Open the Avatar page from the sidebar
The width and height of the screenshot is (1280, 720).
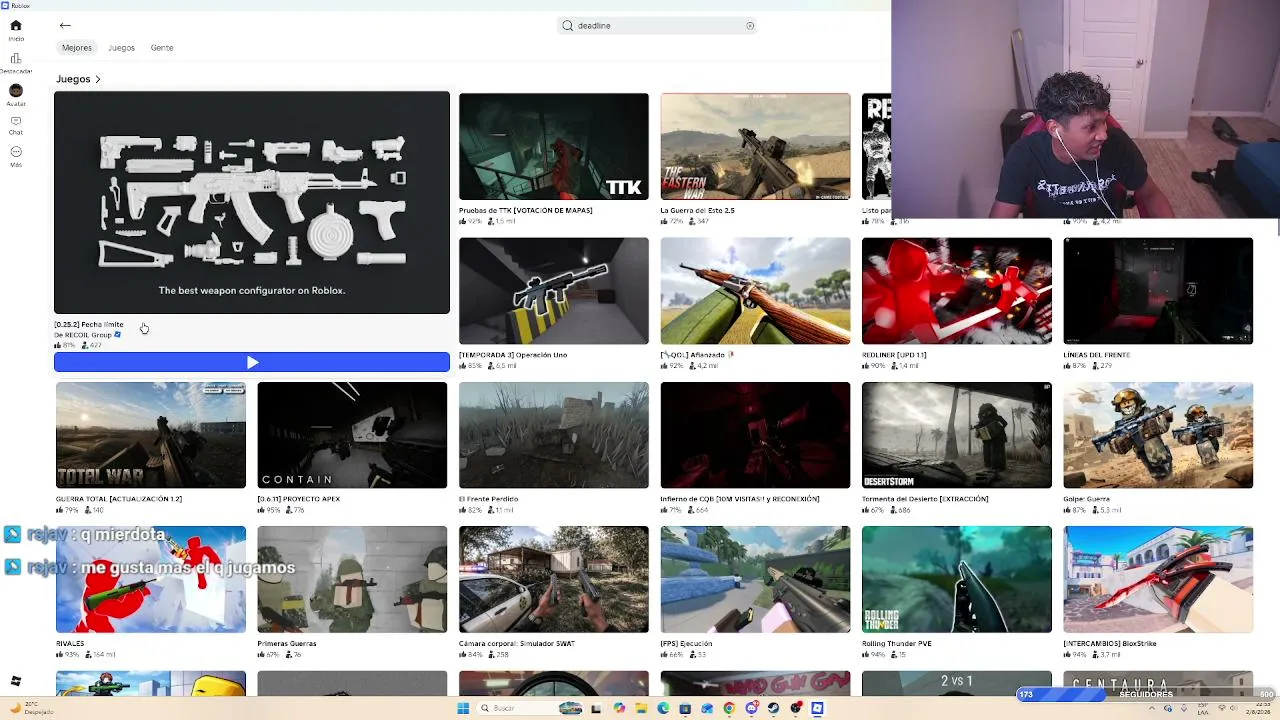click(x=16, y=95)
